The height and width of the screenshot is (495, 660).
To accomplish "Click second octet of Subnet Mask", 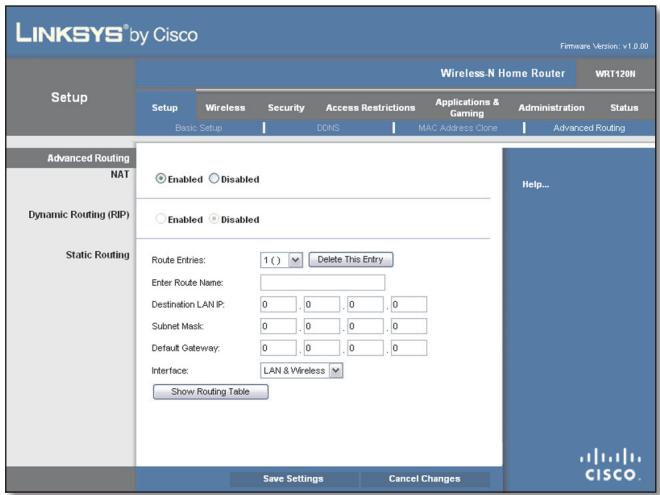I will (322, 326).
